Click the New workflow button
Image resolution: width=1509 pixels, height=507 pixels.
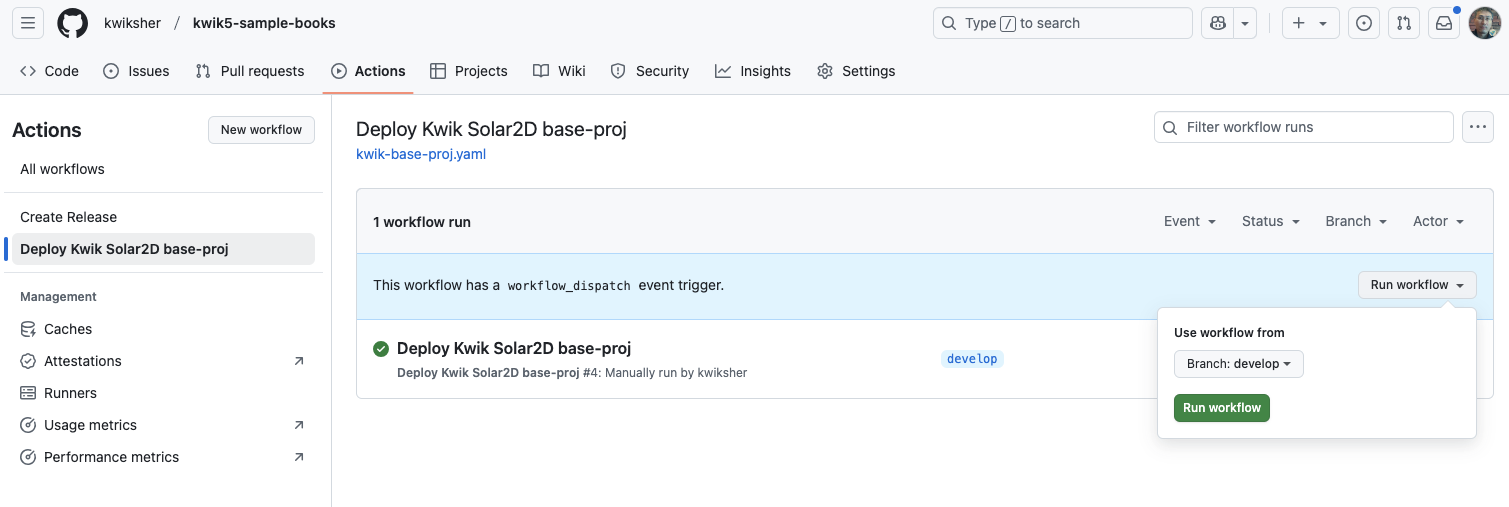(261, 130)
